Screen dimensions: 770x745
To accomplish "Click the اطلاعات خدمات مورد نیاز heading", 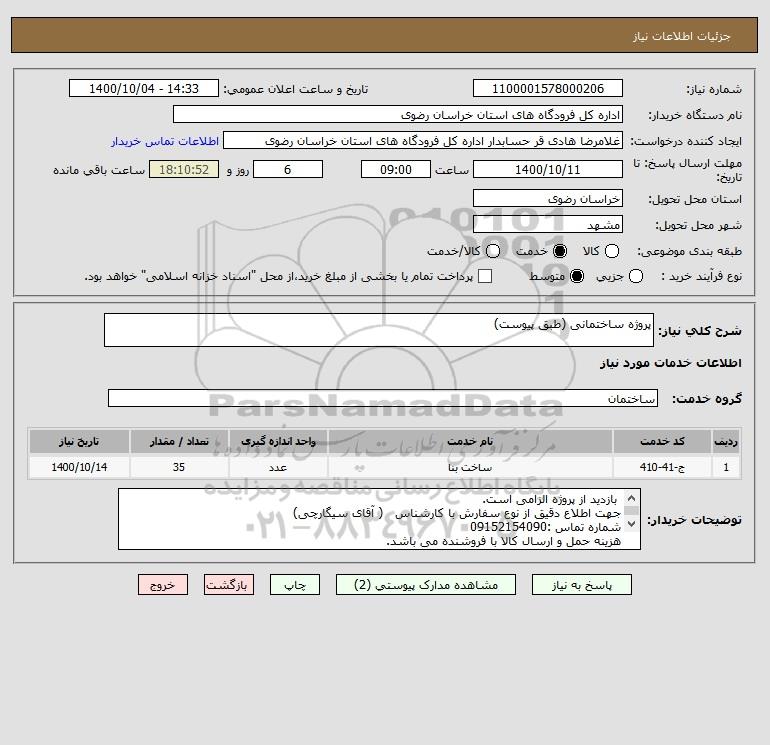I will (x=670, y=363).
